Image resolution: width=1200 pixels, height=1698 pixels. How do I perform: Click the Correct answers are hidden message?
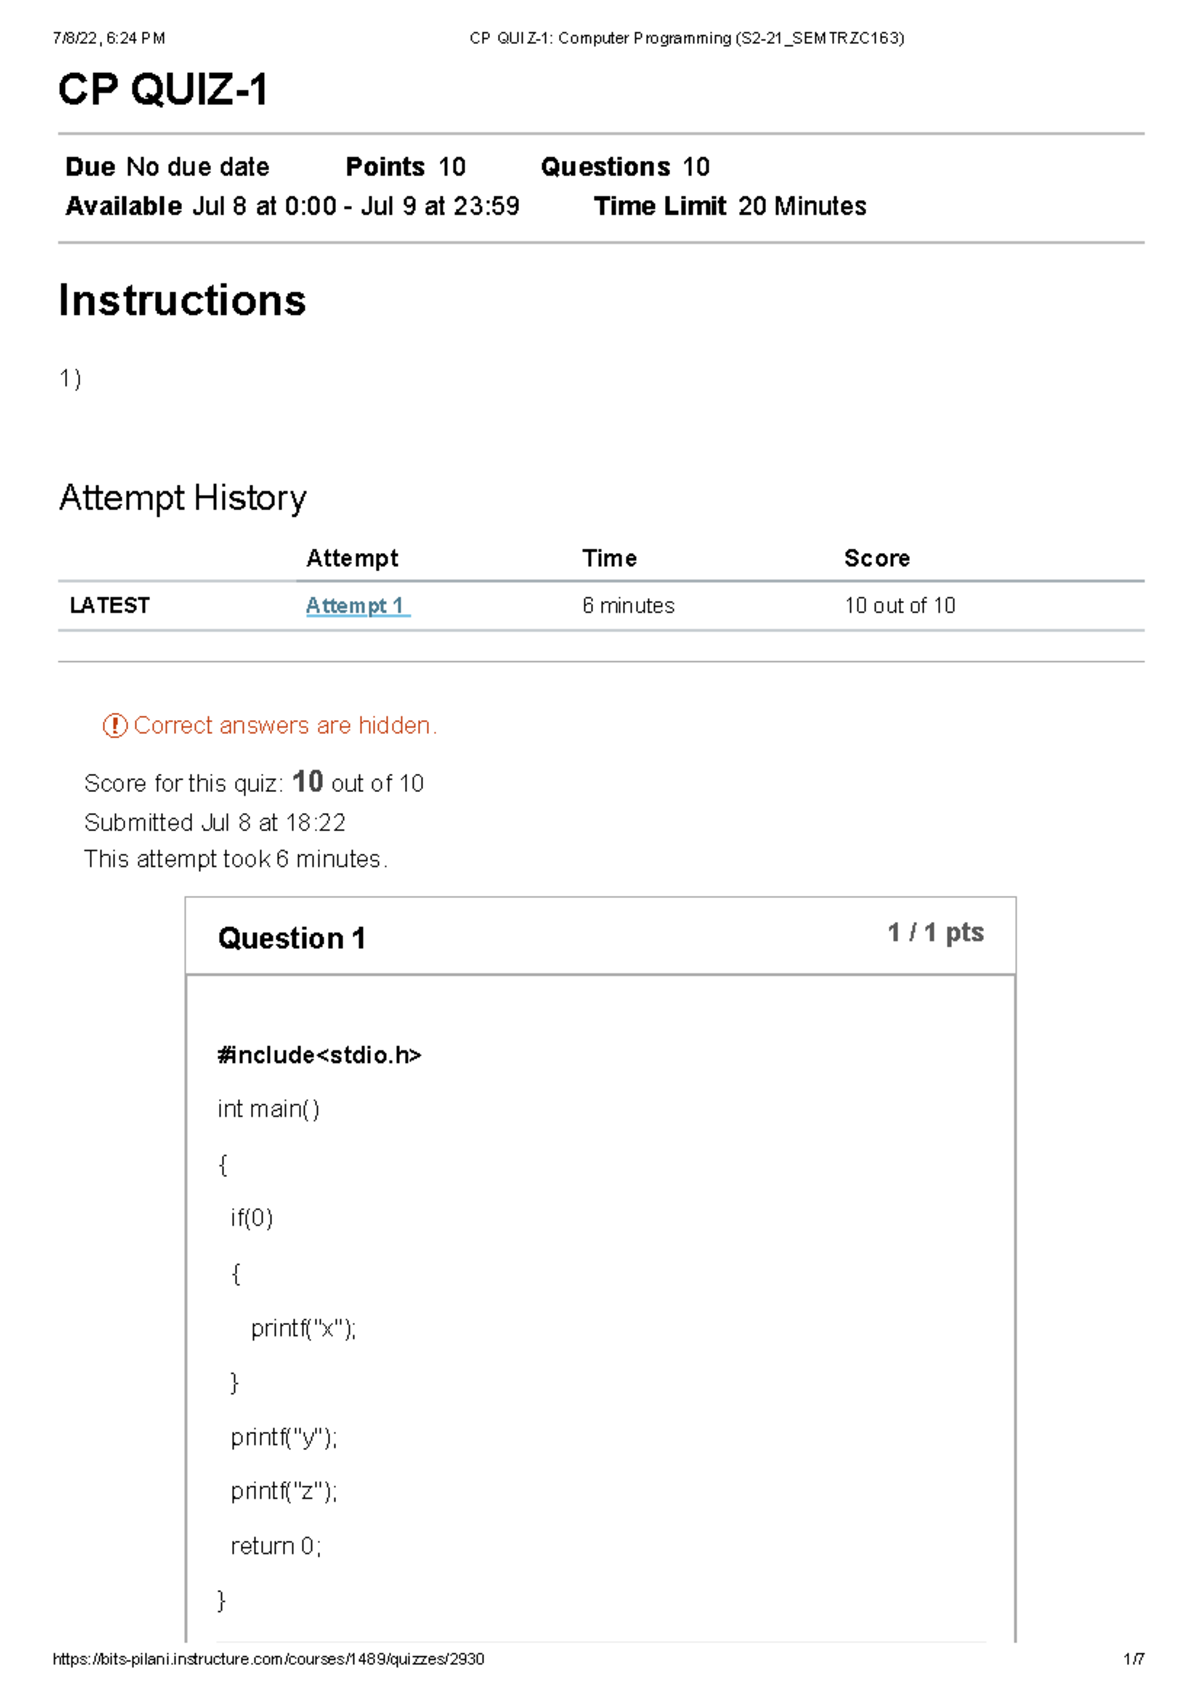pyautogui.click(x=285, y=726)
